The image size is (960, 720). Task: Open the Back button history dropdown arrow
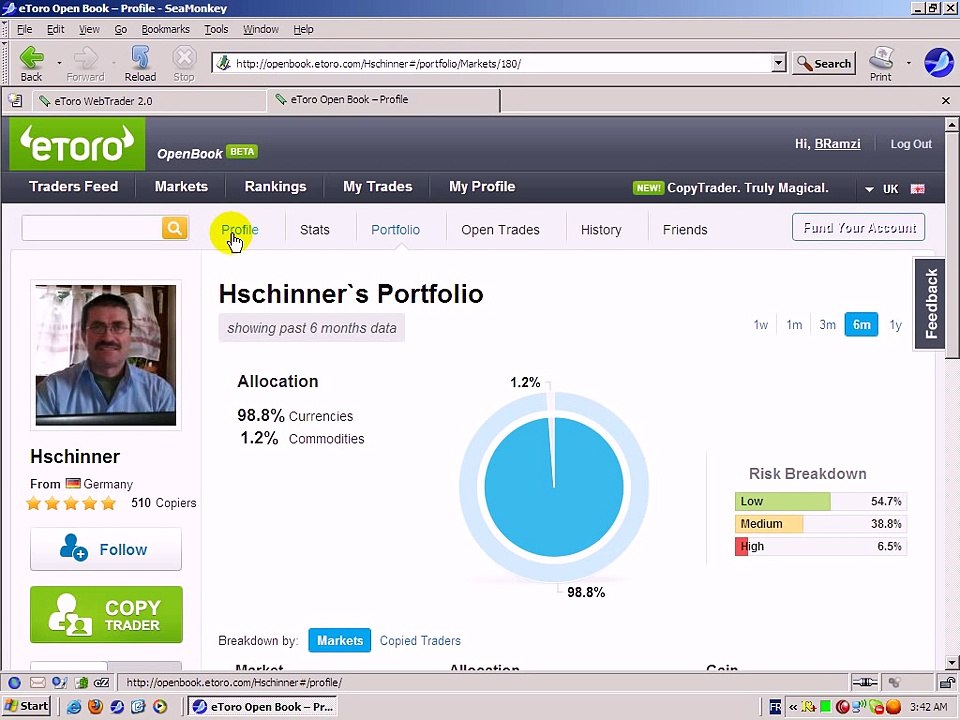click(59, 63)
